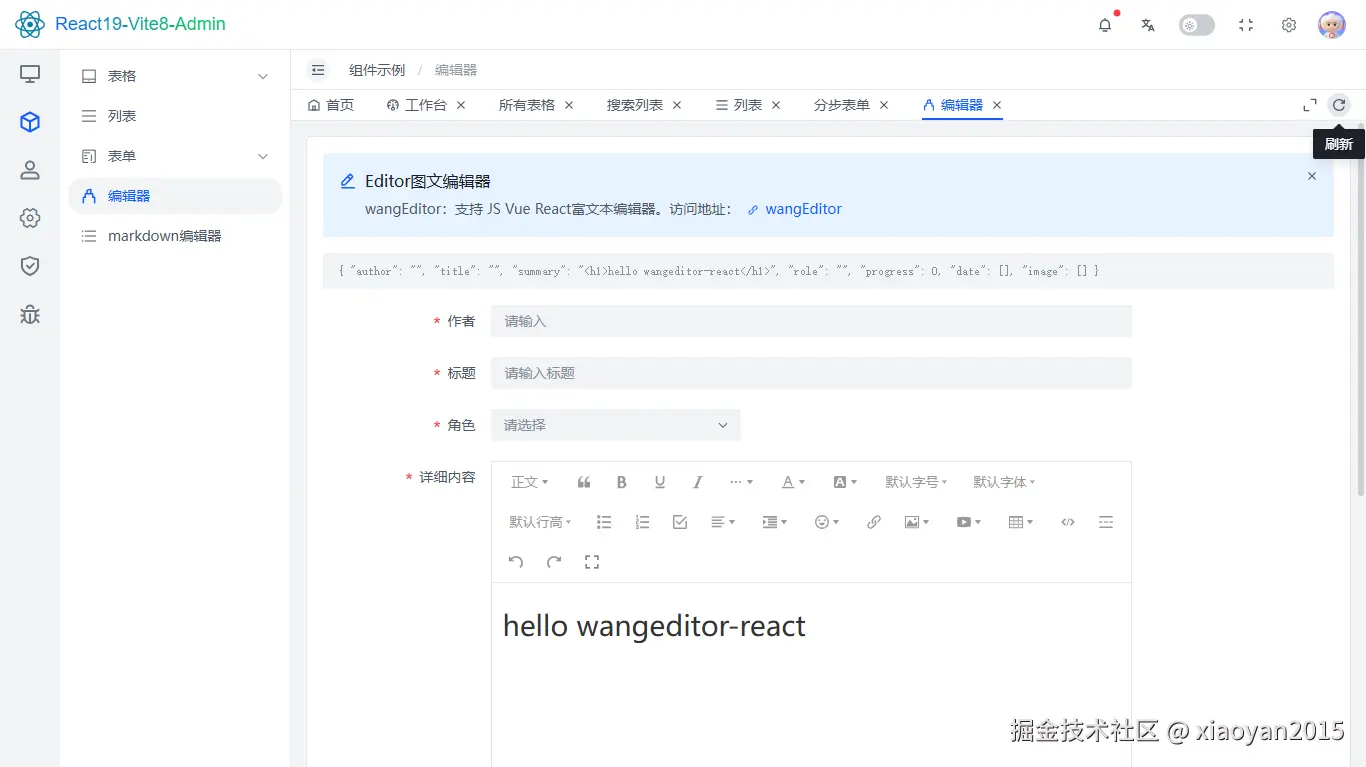Insert a hyperlink
The width and height of the screenshot is (1366, 767).
click(874, 522)
